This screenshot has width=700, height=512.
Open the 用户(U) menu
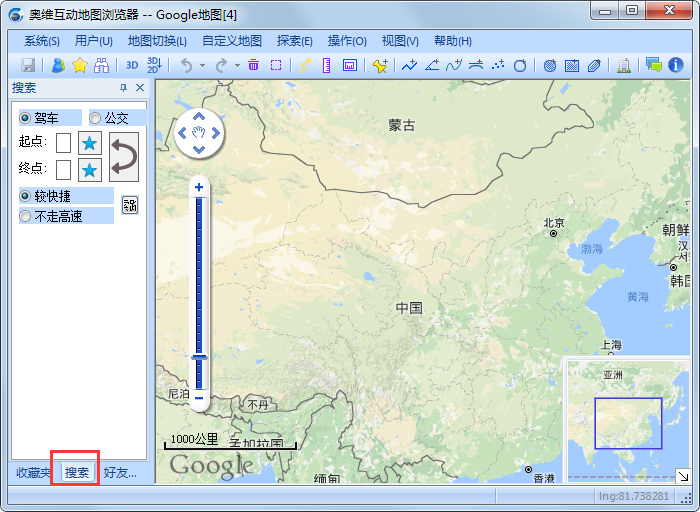[94, 41]
